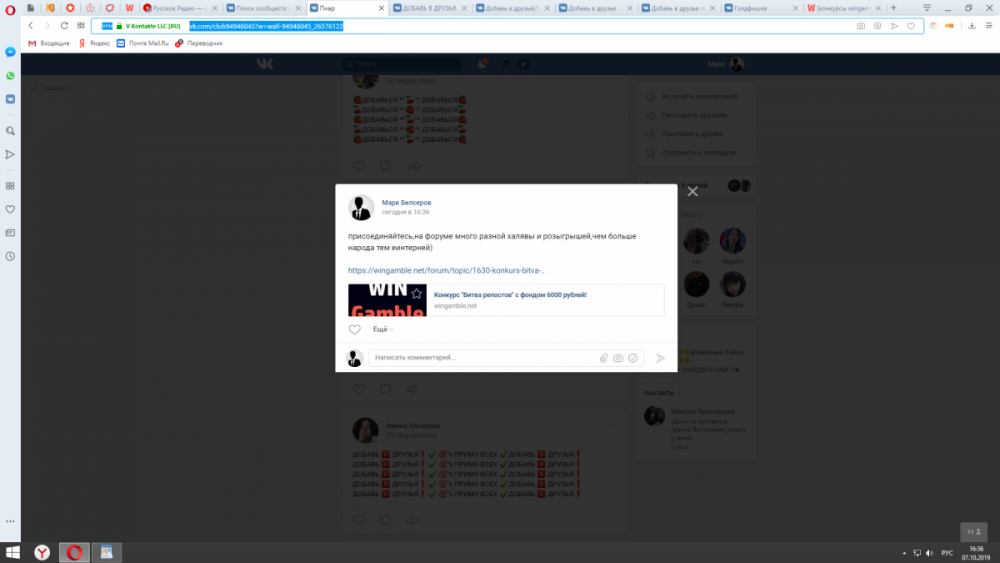Open WhatsApp in the Opera sidebar
Screen dimensions: 1000x563
pyautogui.click(x=10, y=76)
